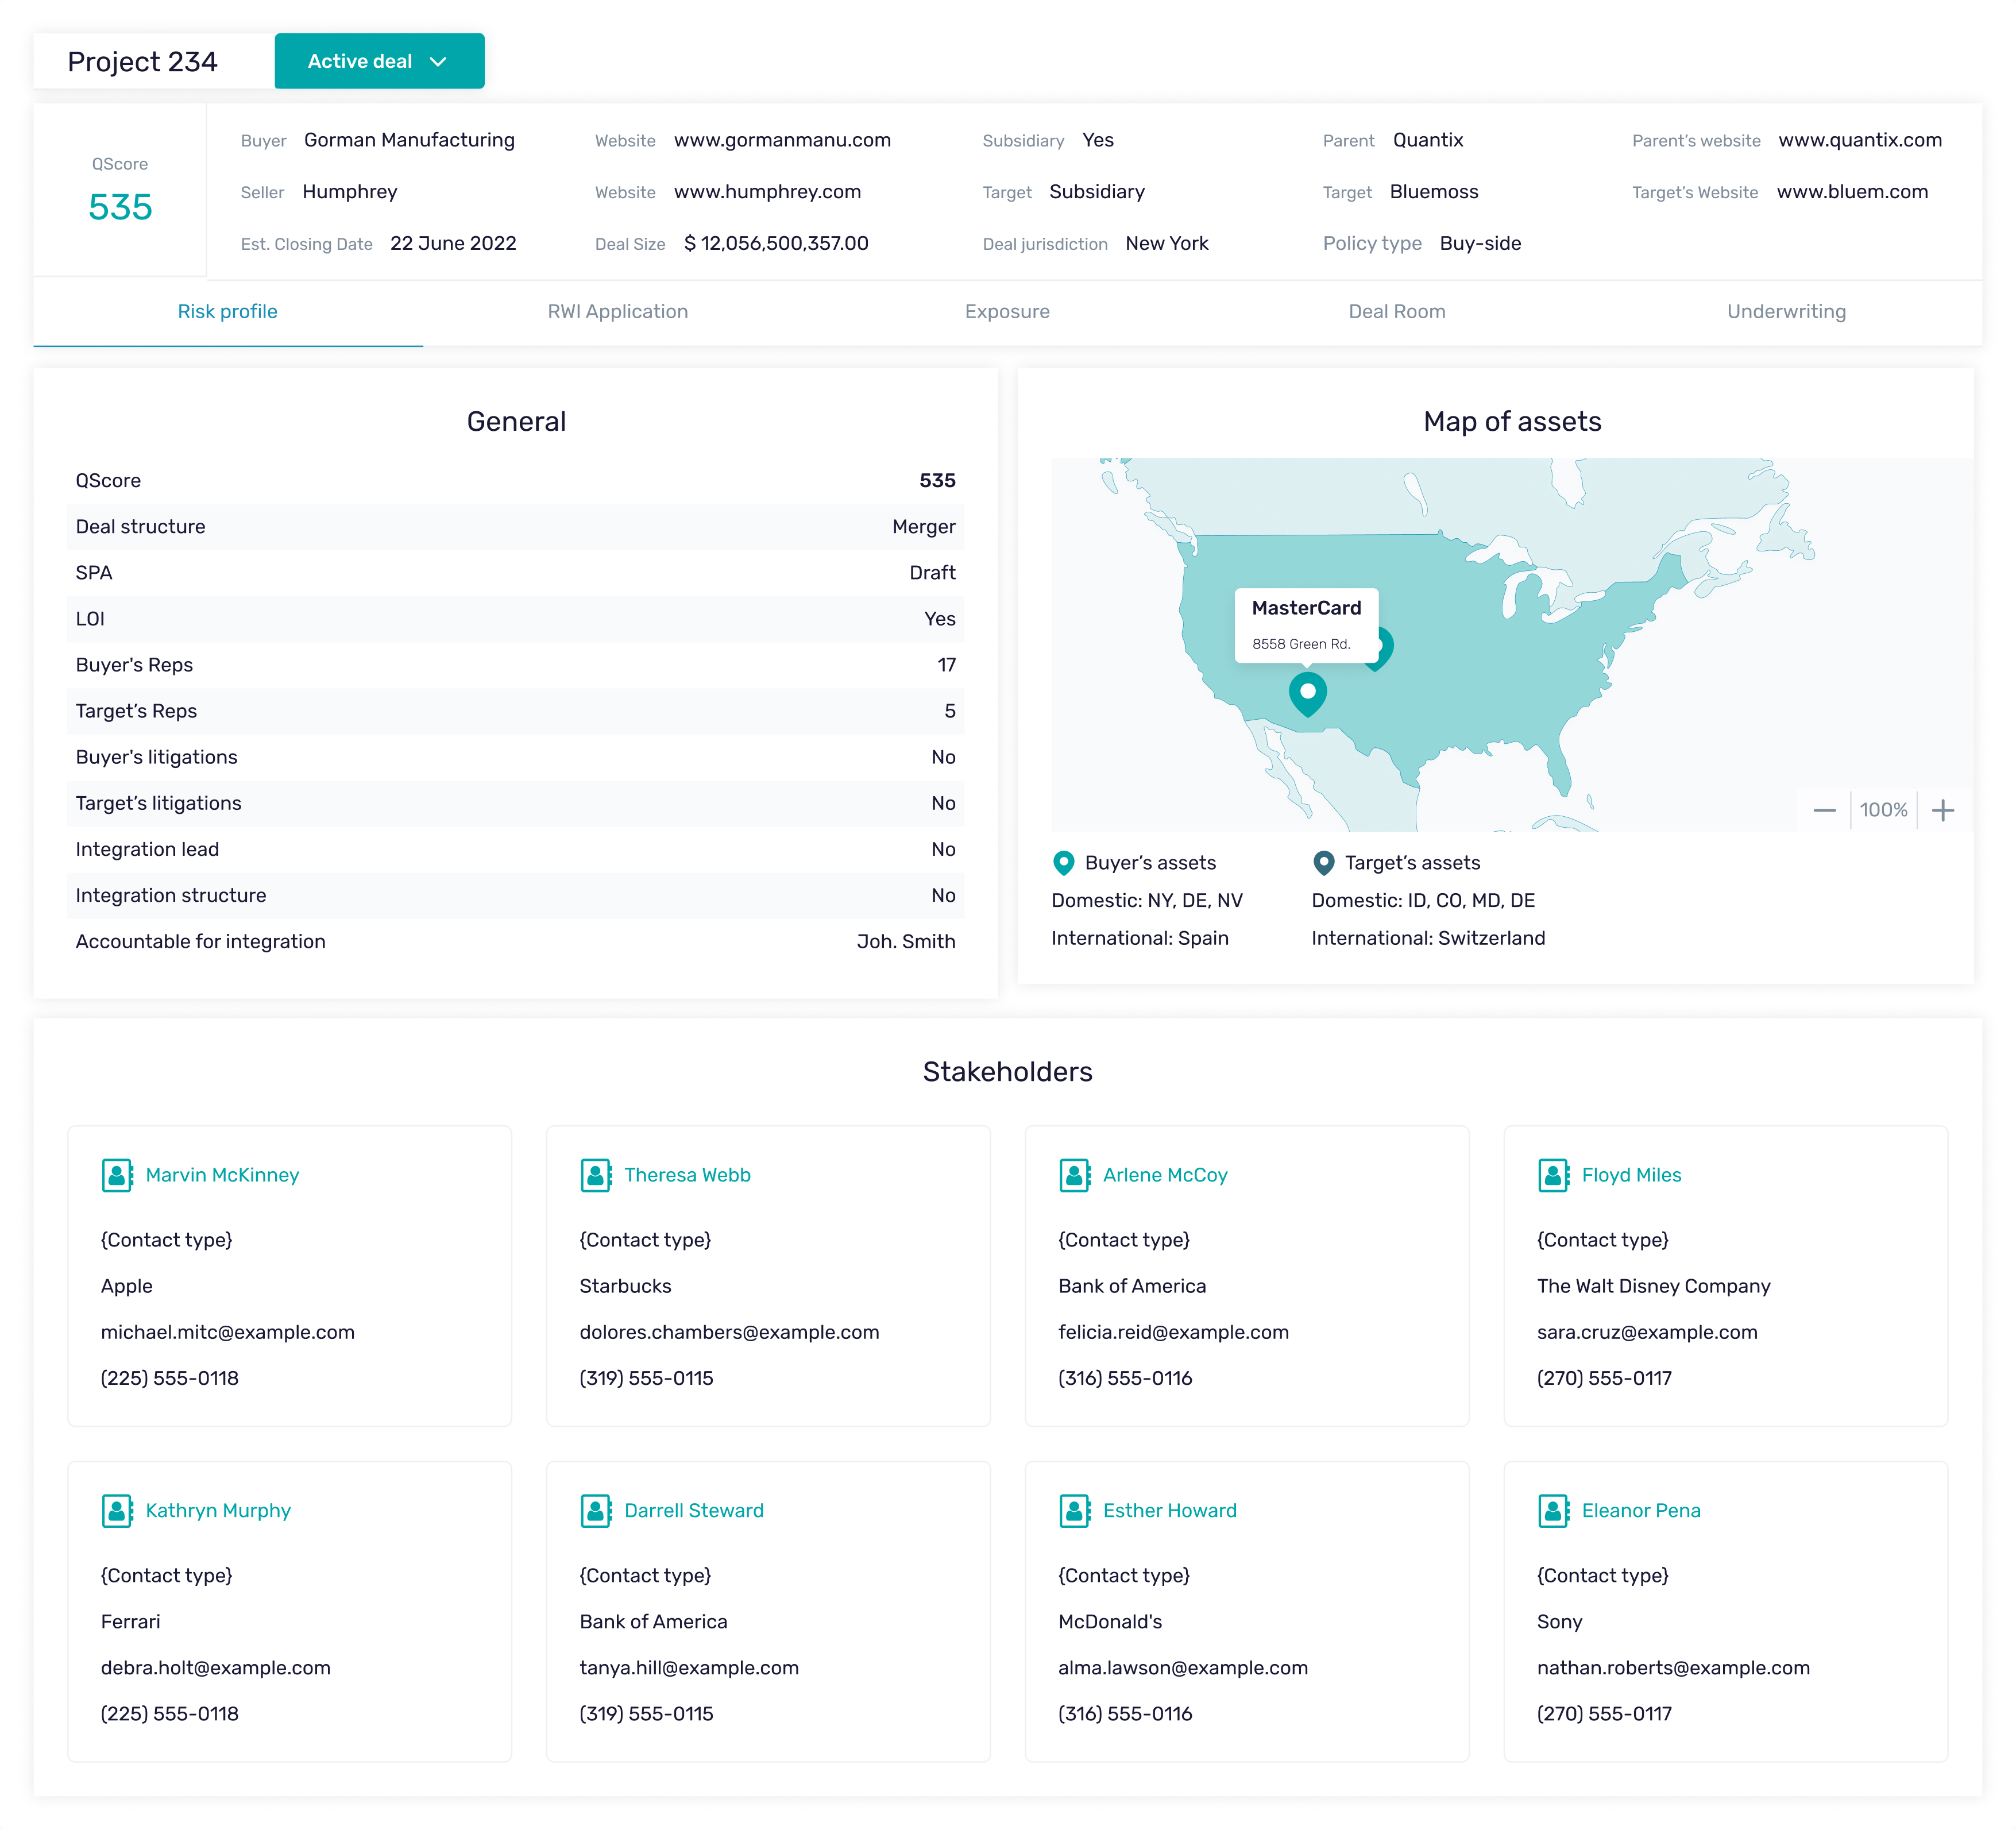The image size is (2016, 1830).
Task: Click the contact card icon beside Eleanor Pena
Action: coord(1552,1510)
